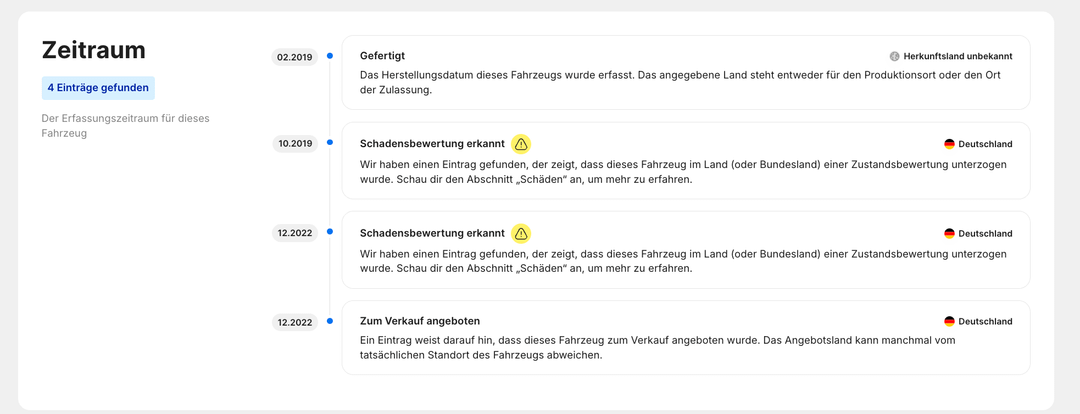Click the 02.2019 date badge
The height and width of the screenshot is (414, 1080).
(x=295, y=57)
